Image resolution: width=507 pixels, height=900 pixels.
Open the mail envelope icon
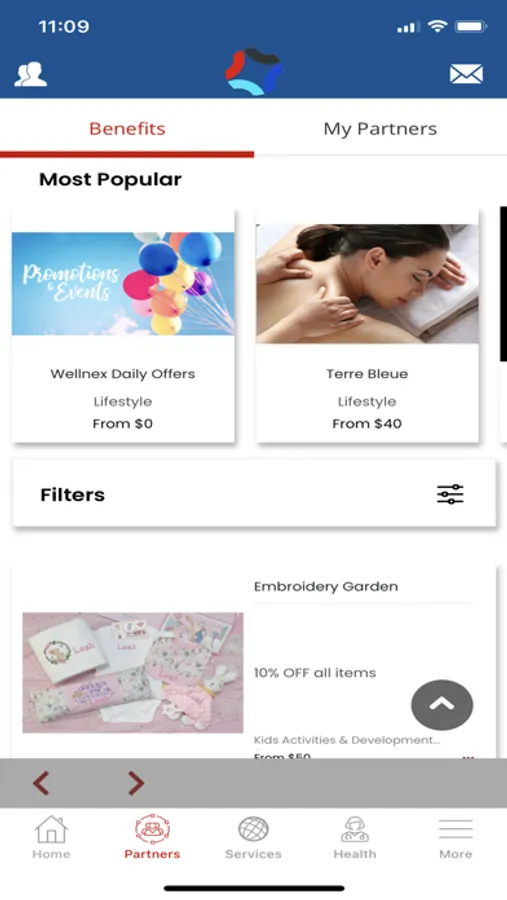[466, 74]
